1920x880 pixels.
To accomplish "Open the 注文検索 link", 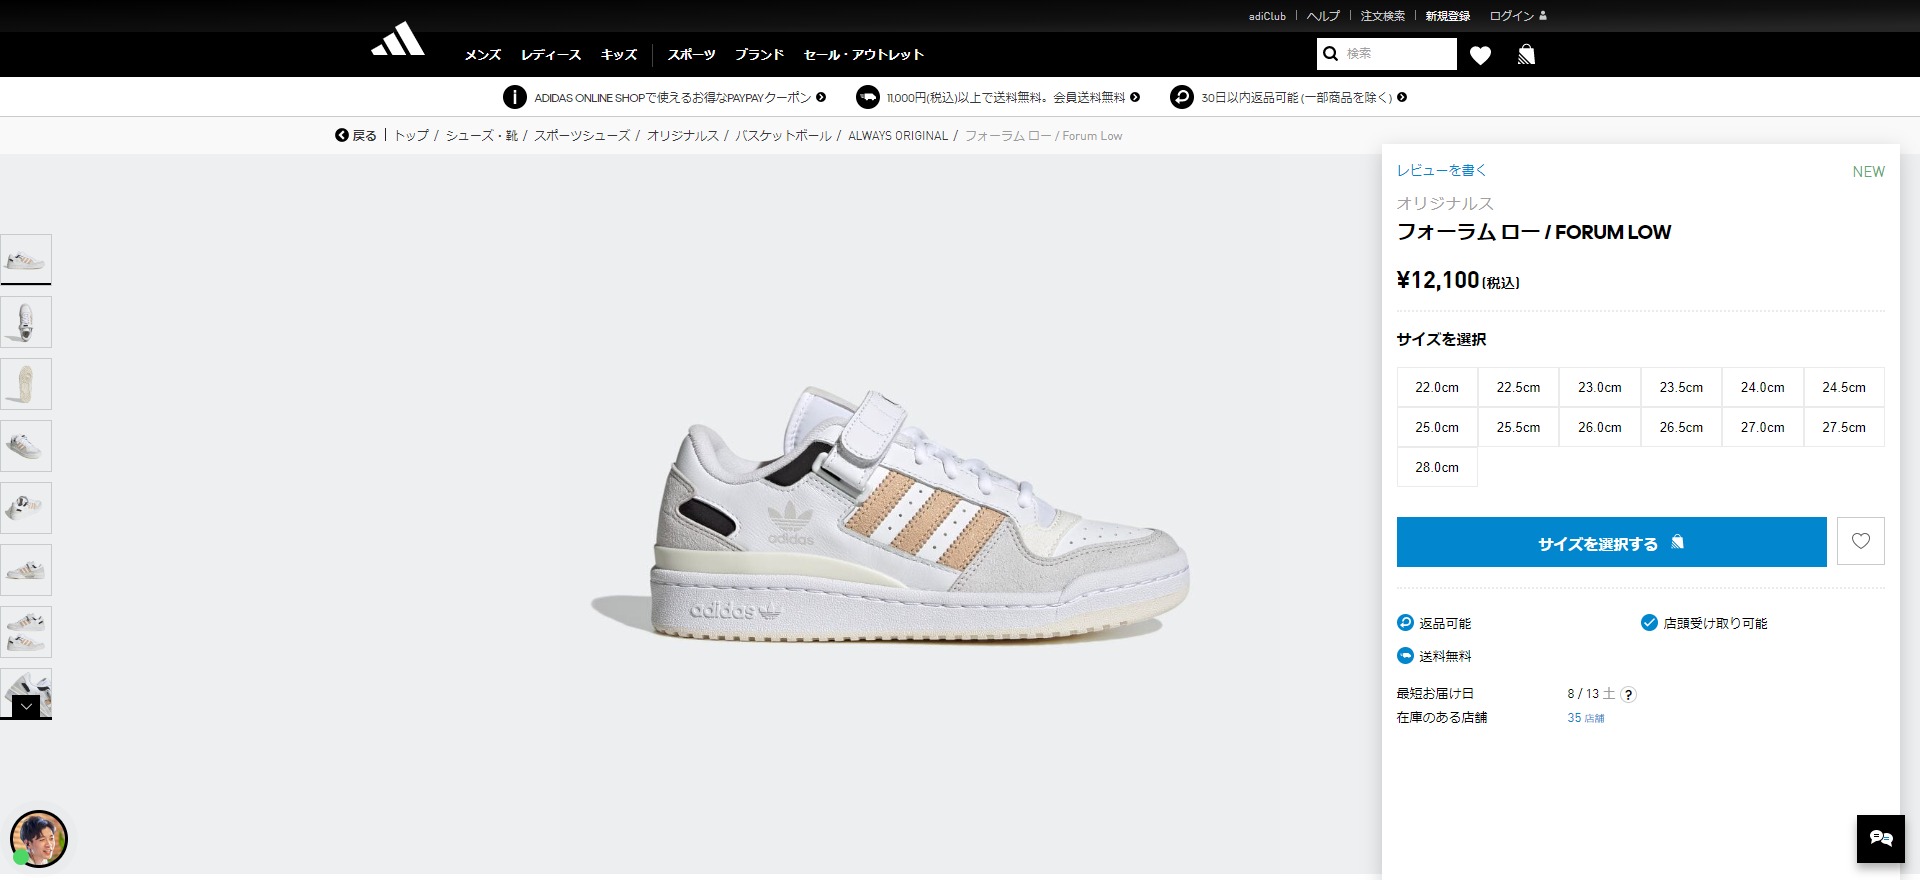I will [x=1383, y=16].
